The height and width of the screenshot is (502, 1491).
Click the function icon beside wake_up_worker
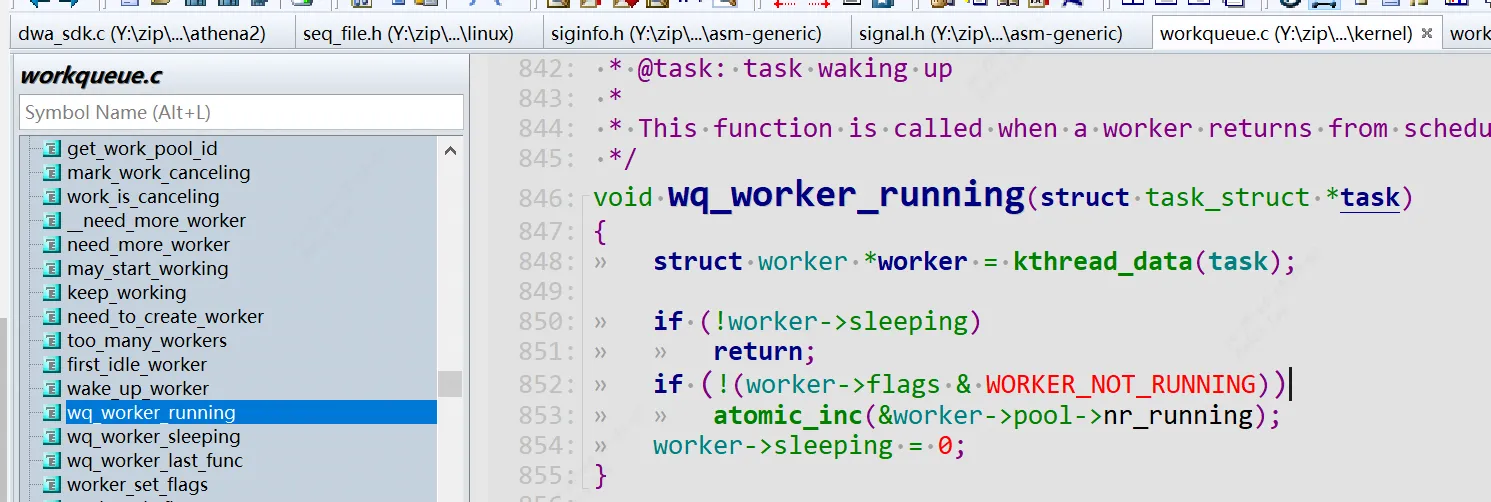coord(52,389)
